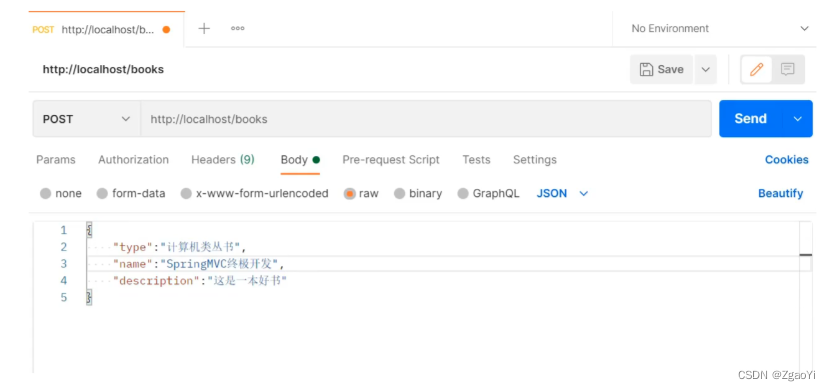
Task: Expand the Save options arrow
Action: (x=706, y=69)
